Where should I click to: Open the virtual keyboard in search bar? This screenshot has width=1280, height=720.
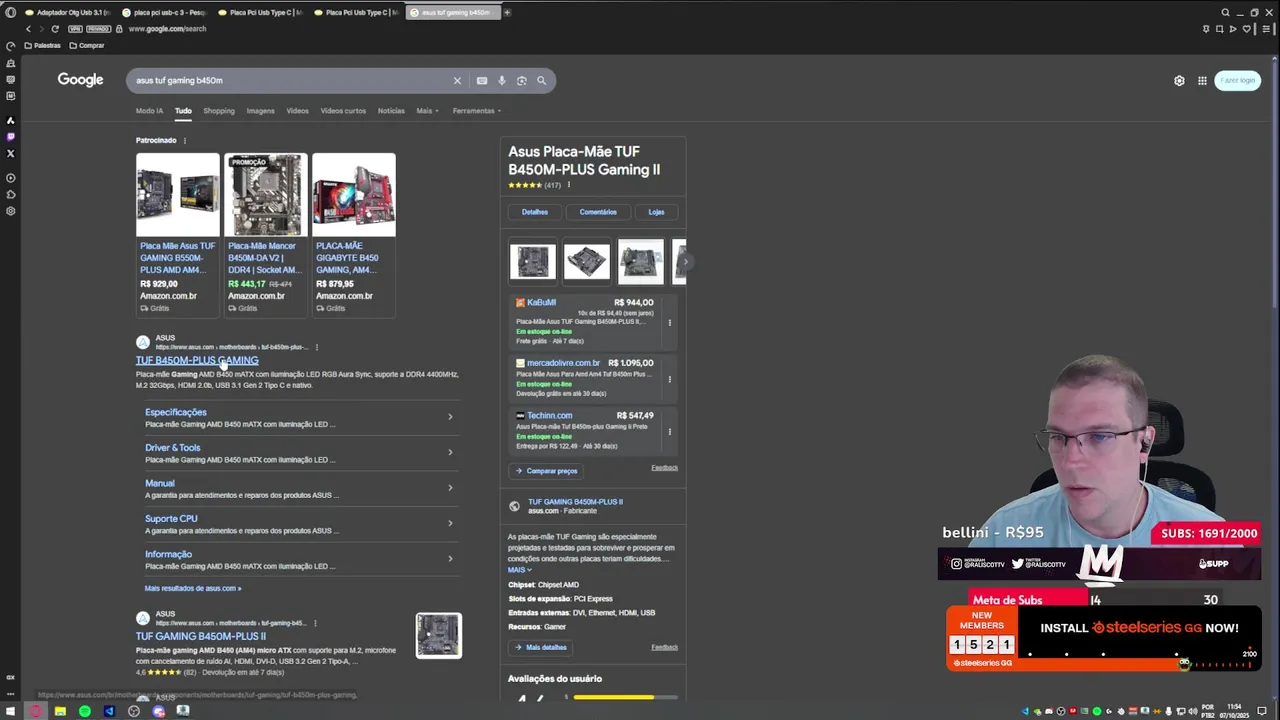pyautogui.click(x=482, y=80)
